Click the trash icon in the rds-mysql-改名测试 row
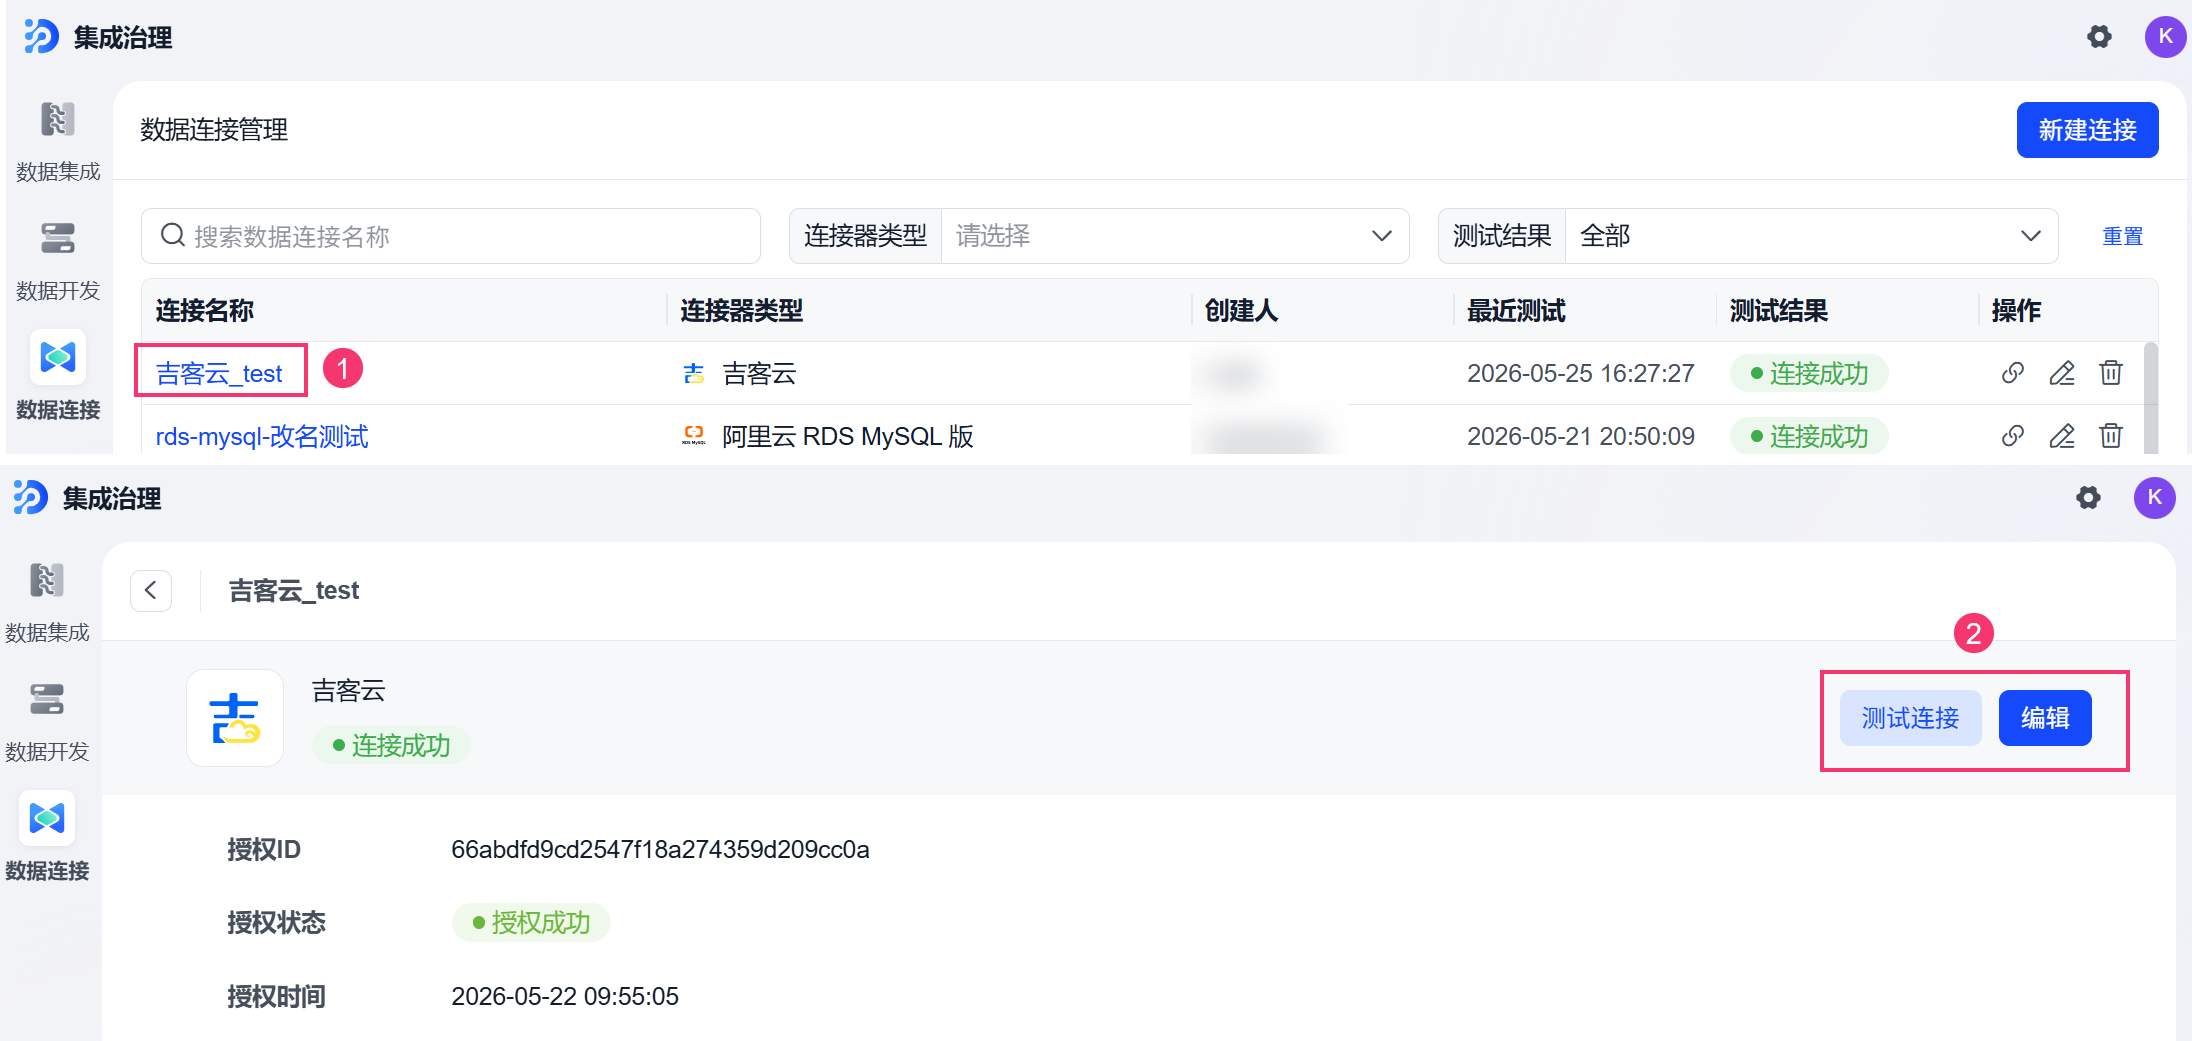This screenshot has width=2192, height=1041. pos(2111,436)
